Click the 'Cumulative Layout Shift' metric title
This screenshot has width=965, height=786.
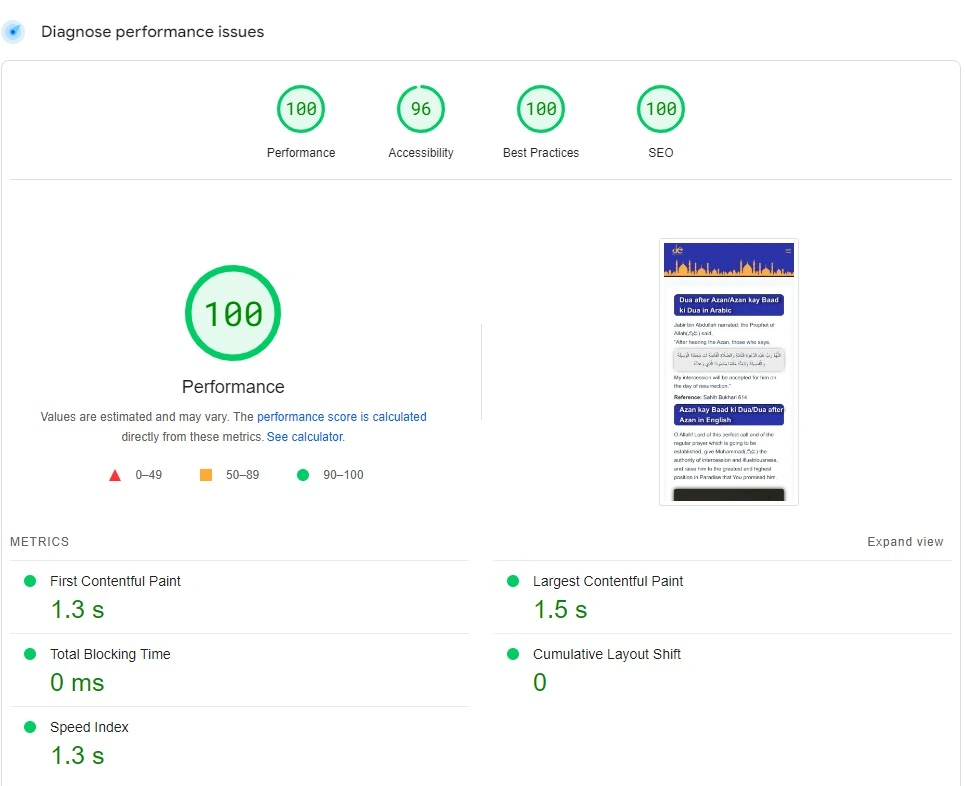[x=607, y=654]
